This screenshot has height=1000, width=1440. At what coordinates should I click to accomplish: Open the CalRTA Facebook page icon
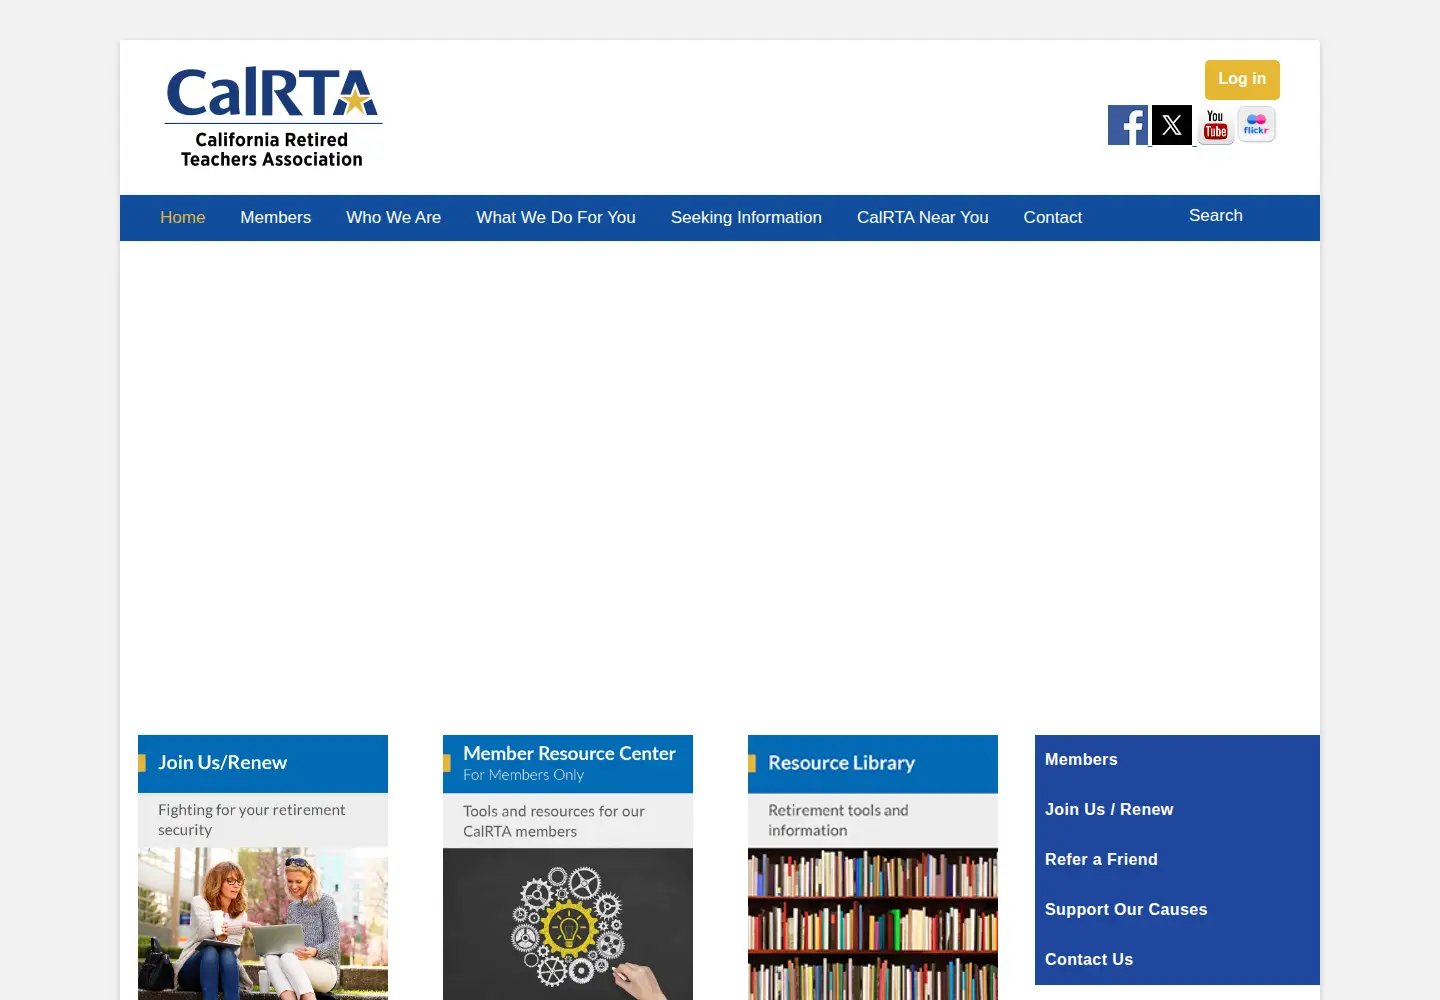click(1128, 125)
